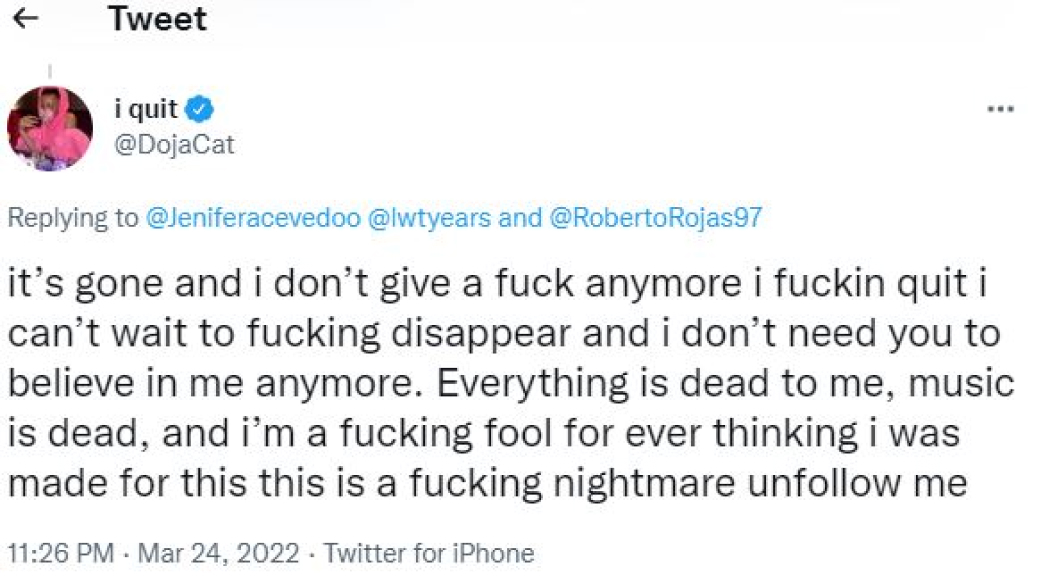Open the @RobertoRojas97 mentioned profile
Screen dimensions: 1041x584
point(655,219)
